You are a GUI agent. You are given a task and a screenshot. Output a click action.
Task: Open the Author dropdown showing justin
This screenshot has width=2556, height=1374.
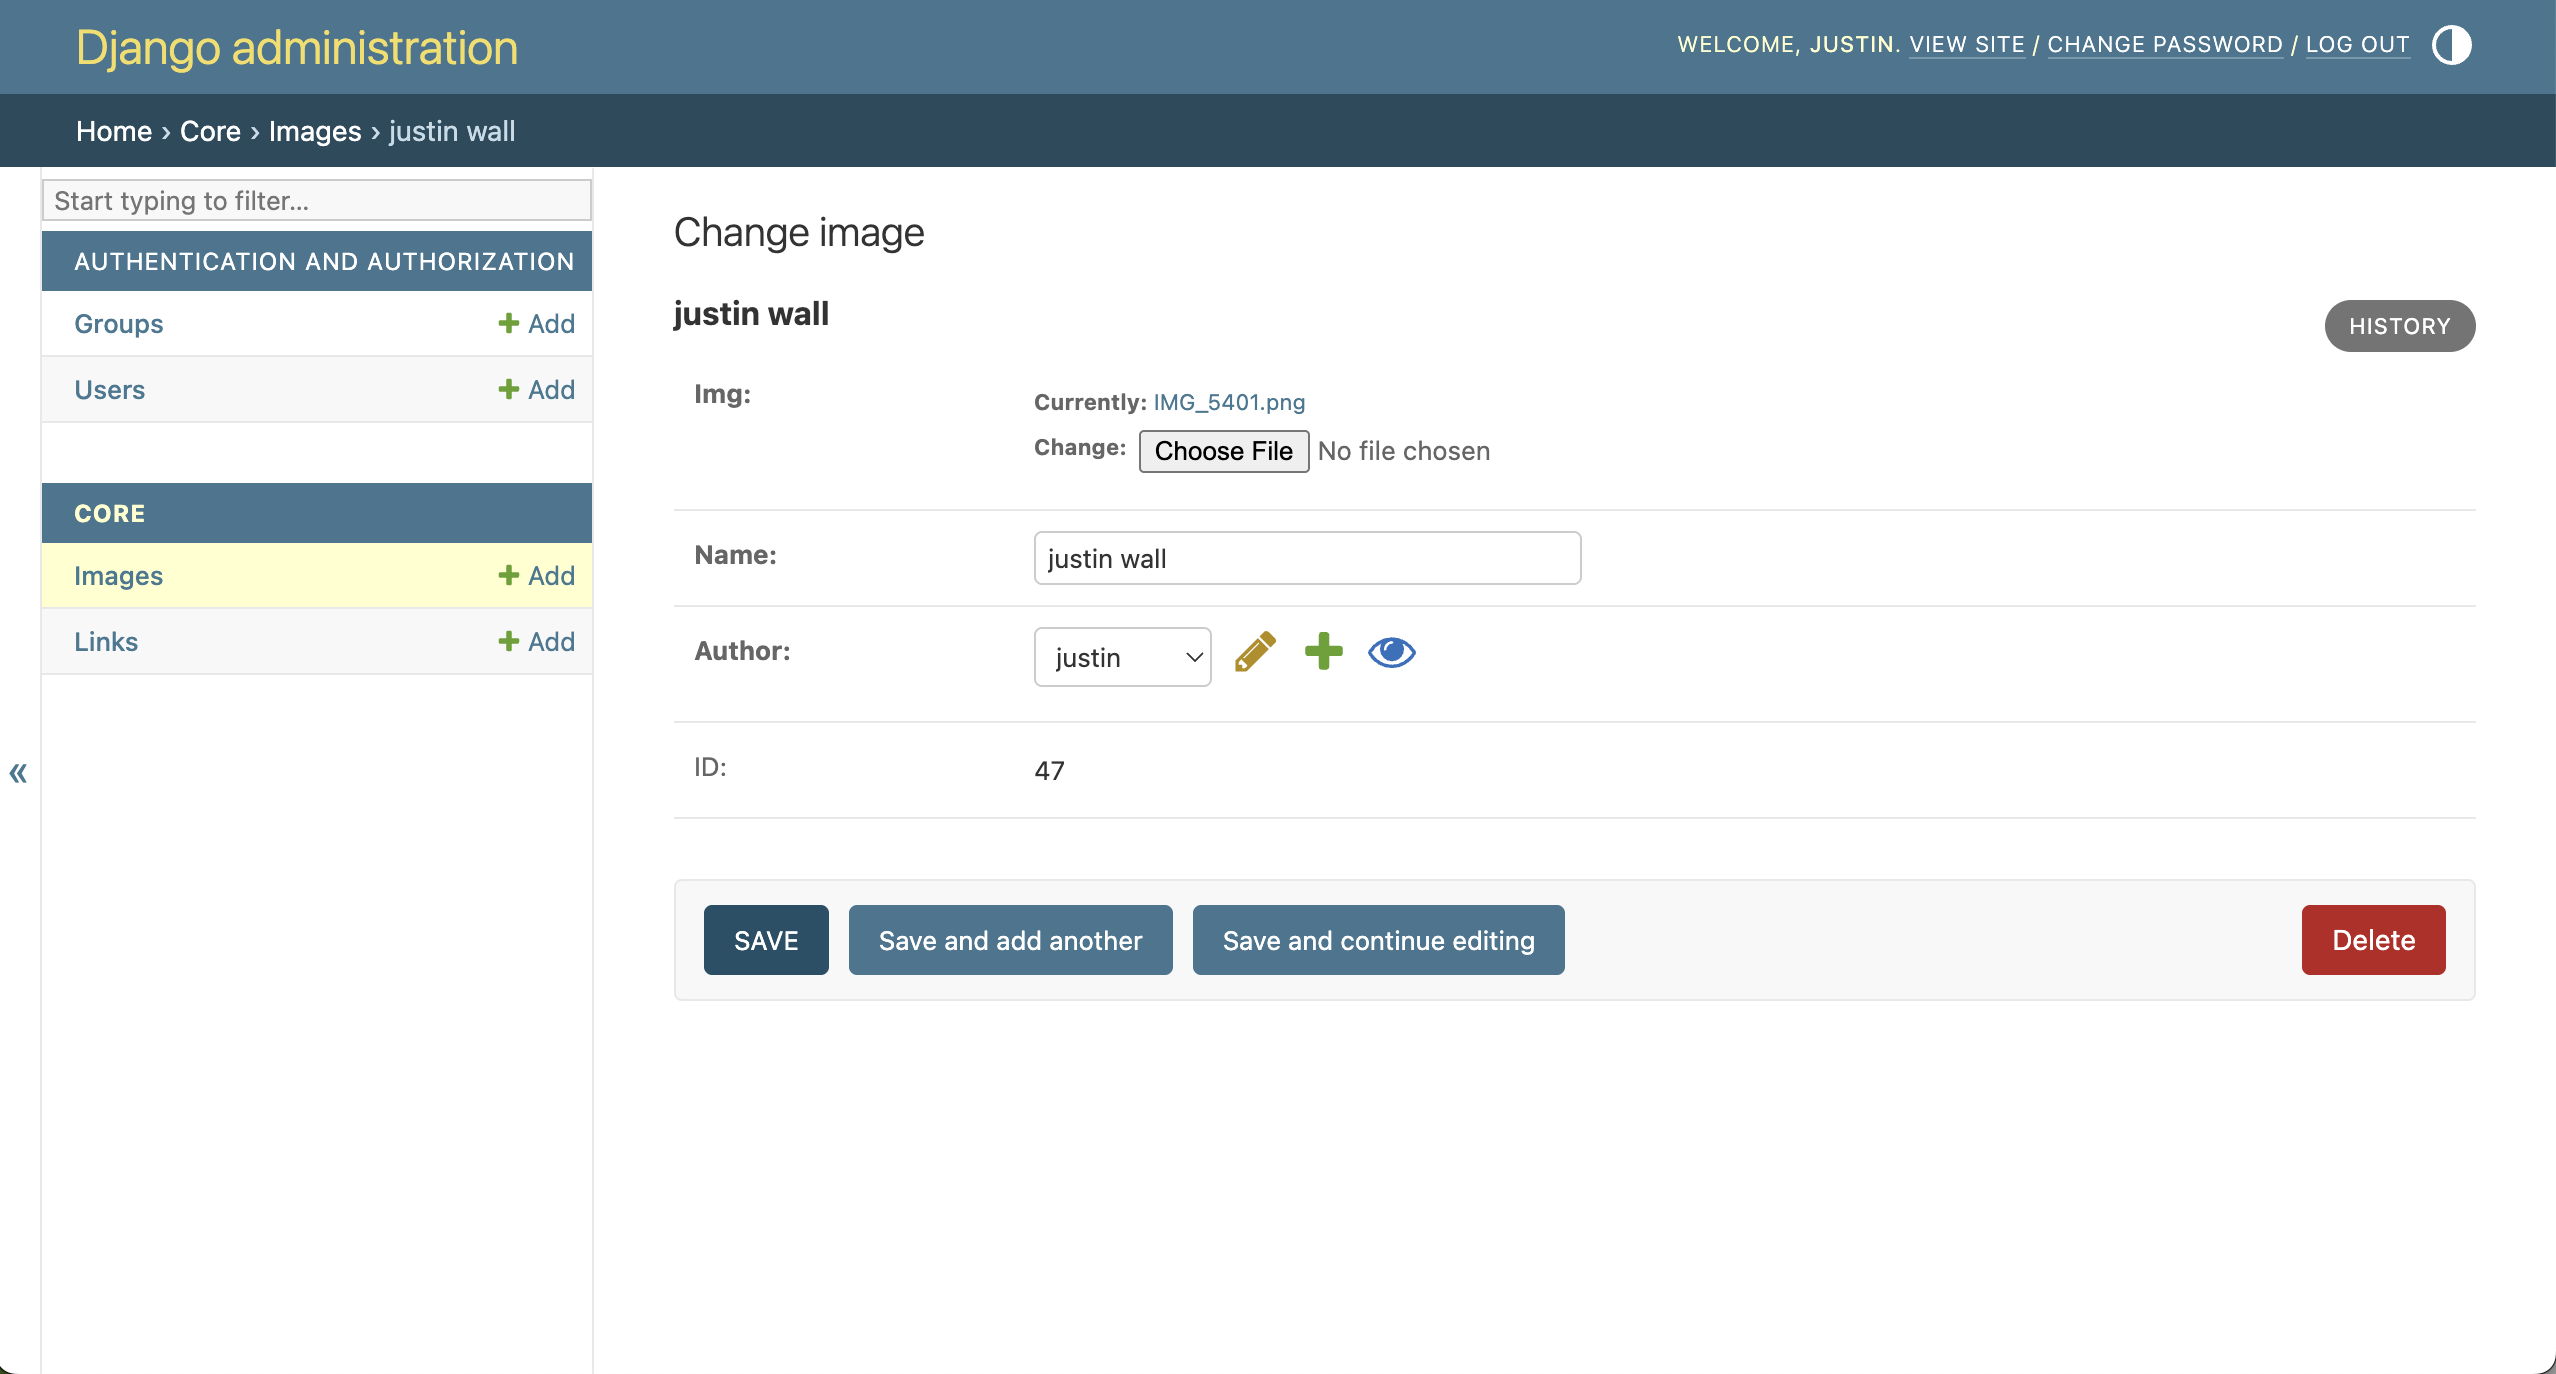pos(1122,657)
